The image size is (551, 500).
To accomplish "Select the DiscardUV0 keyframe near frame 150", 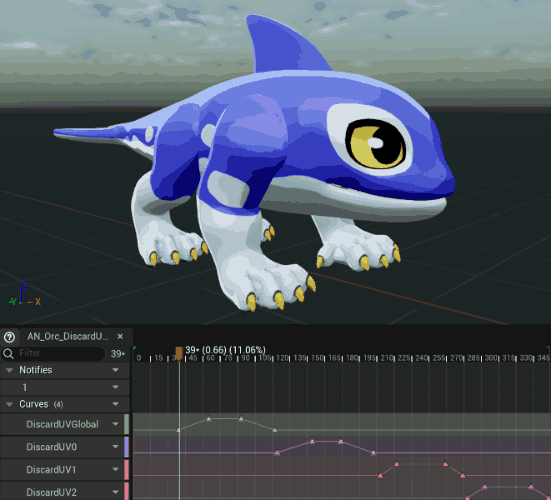I will [x=312, y=441].
